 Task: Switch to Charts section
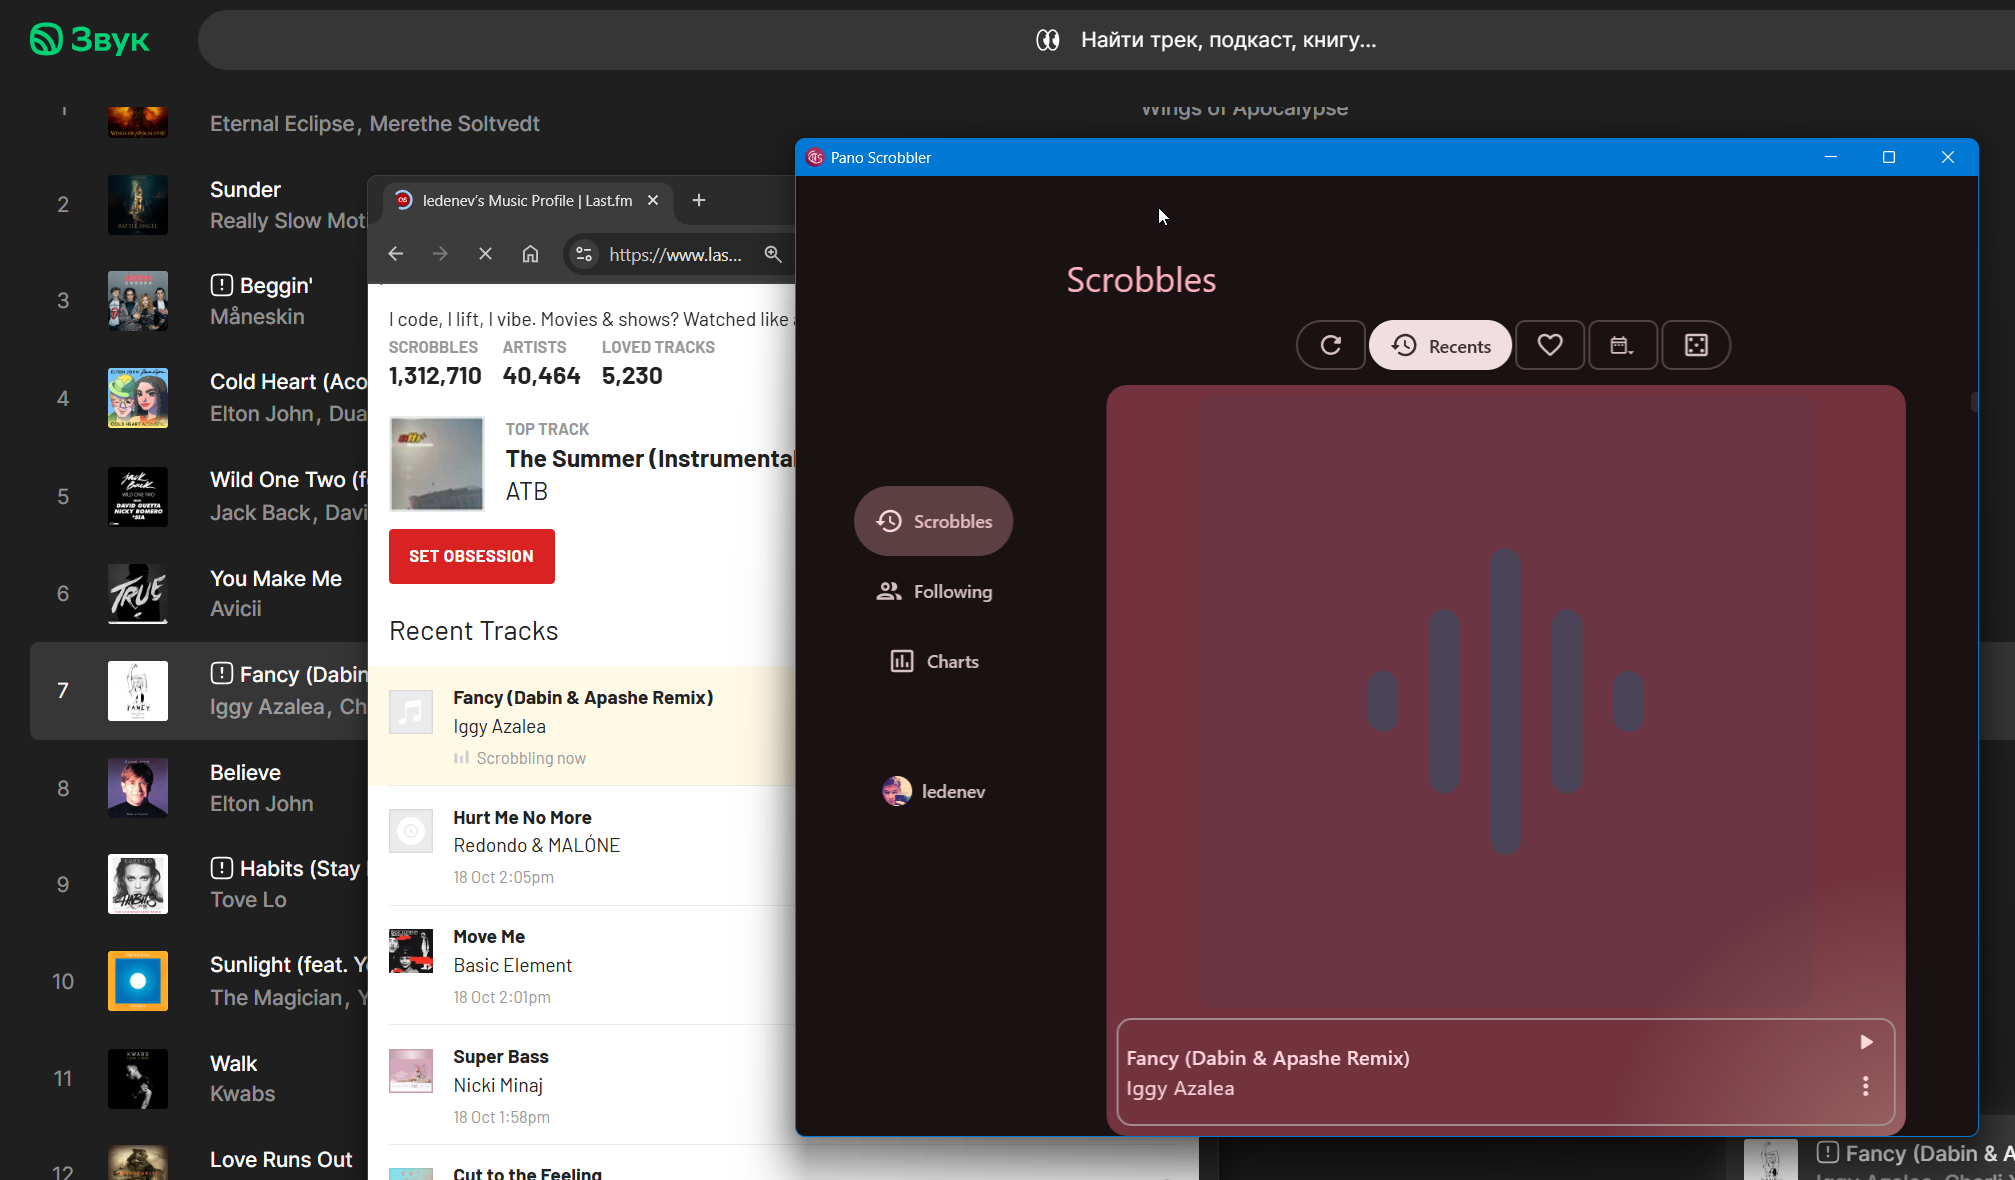click(x=933, y=661)
